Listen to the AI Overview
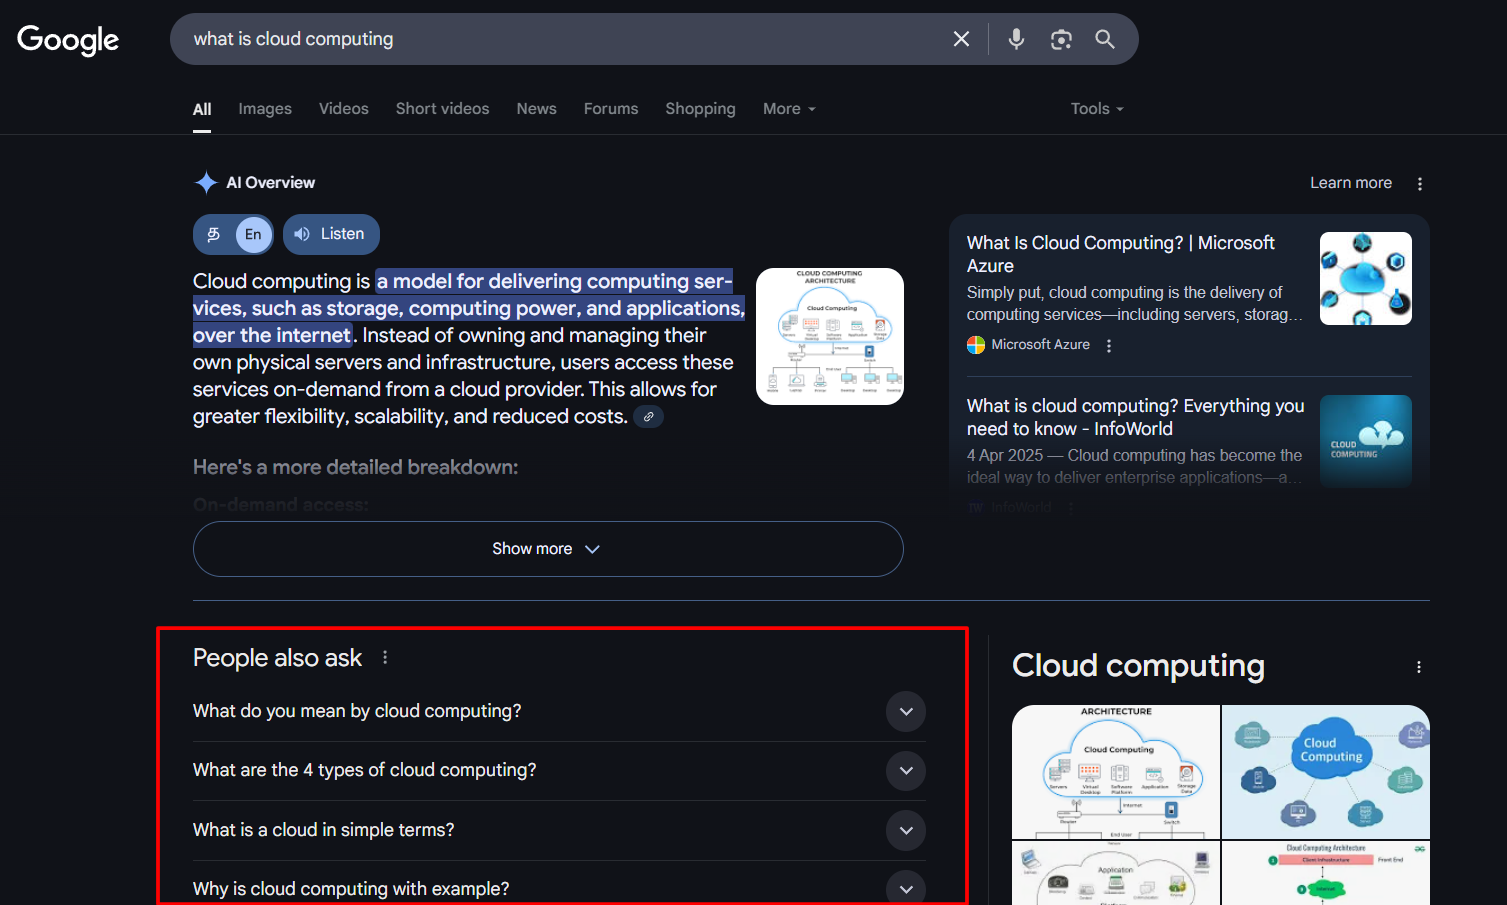 point(331,234)
